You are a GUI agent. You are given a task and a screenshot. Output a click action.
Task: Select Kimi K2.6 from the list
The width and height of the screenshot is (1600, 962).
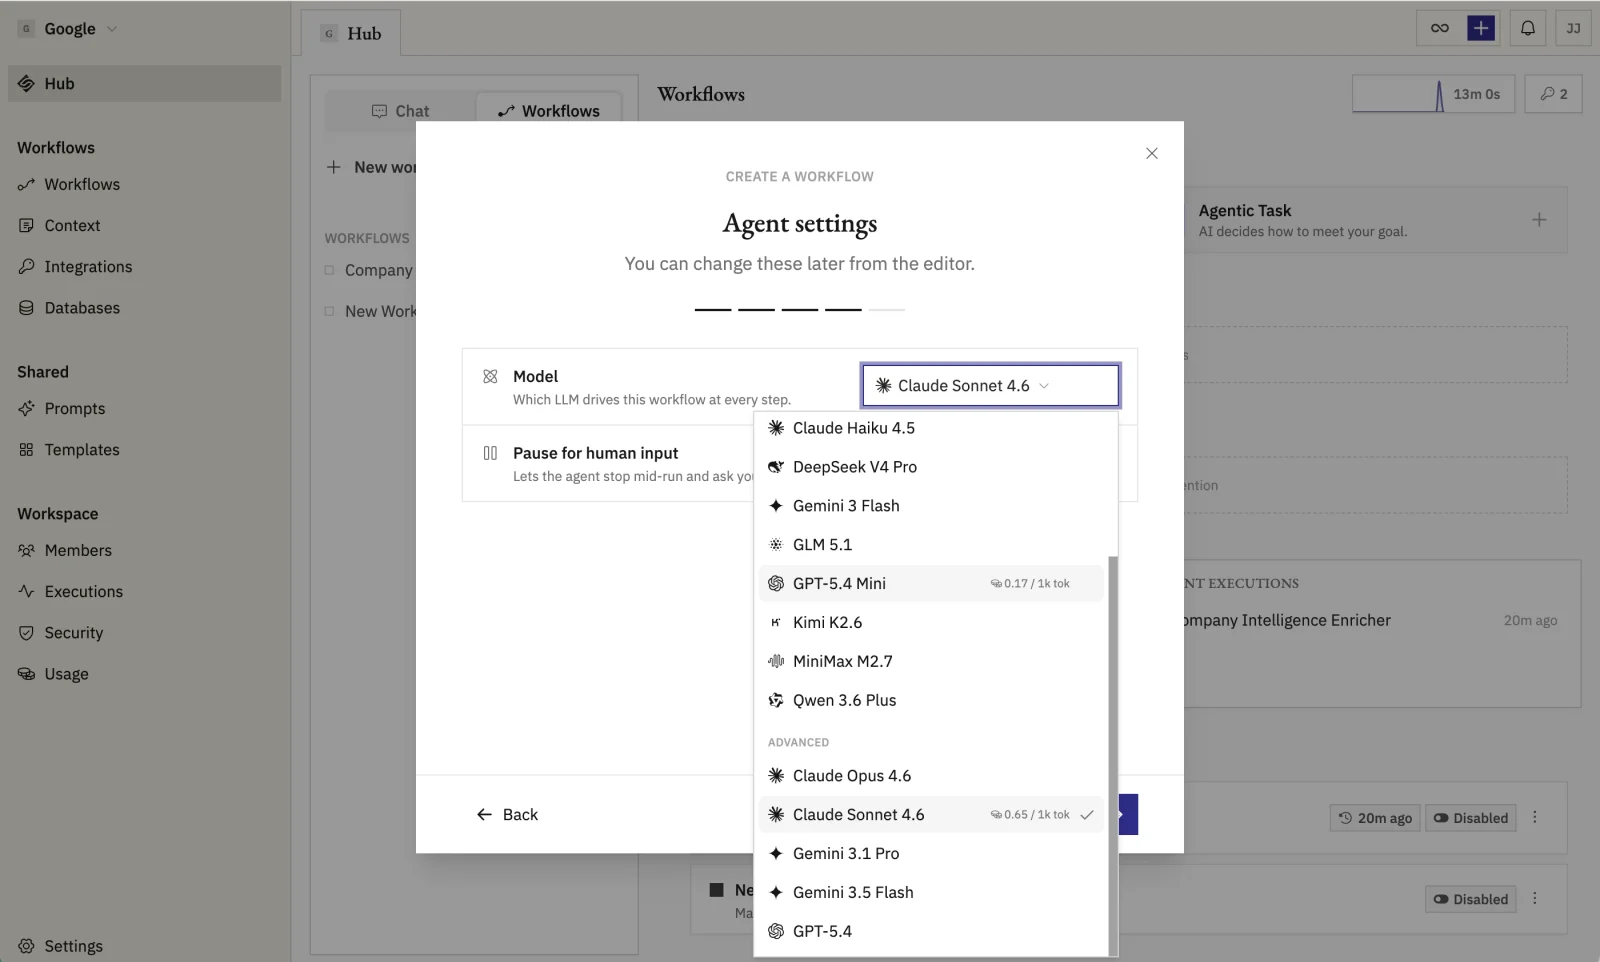pyautogui.click(x=931, y=623)
